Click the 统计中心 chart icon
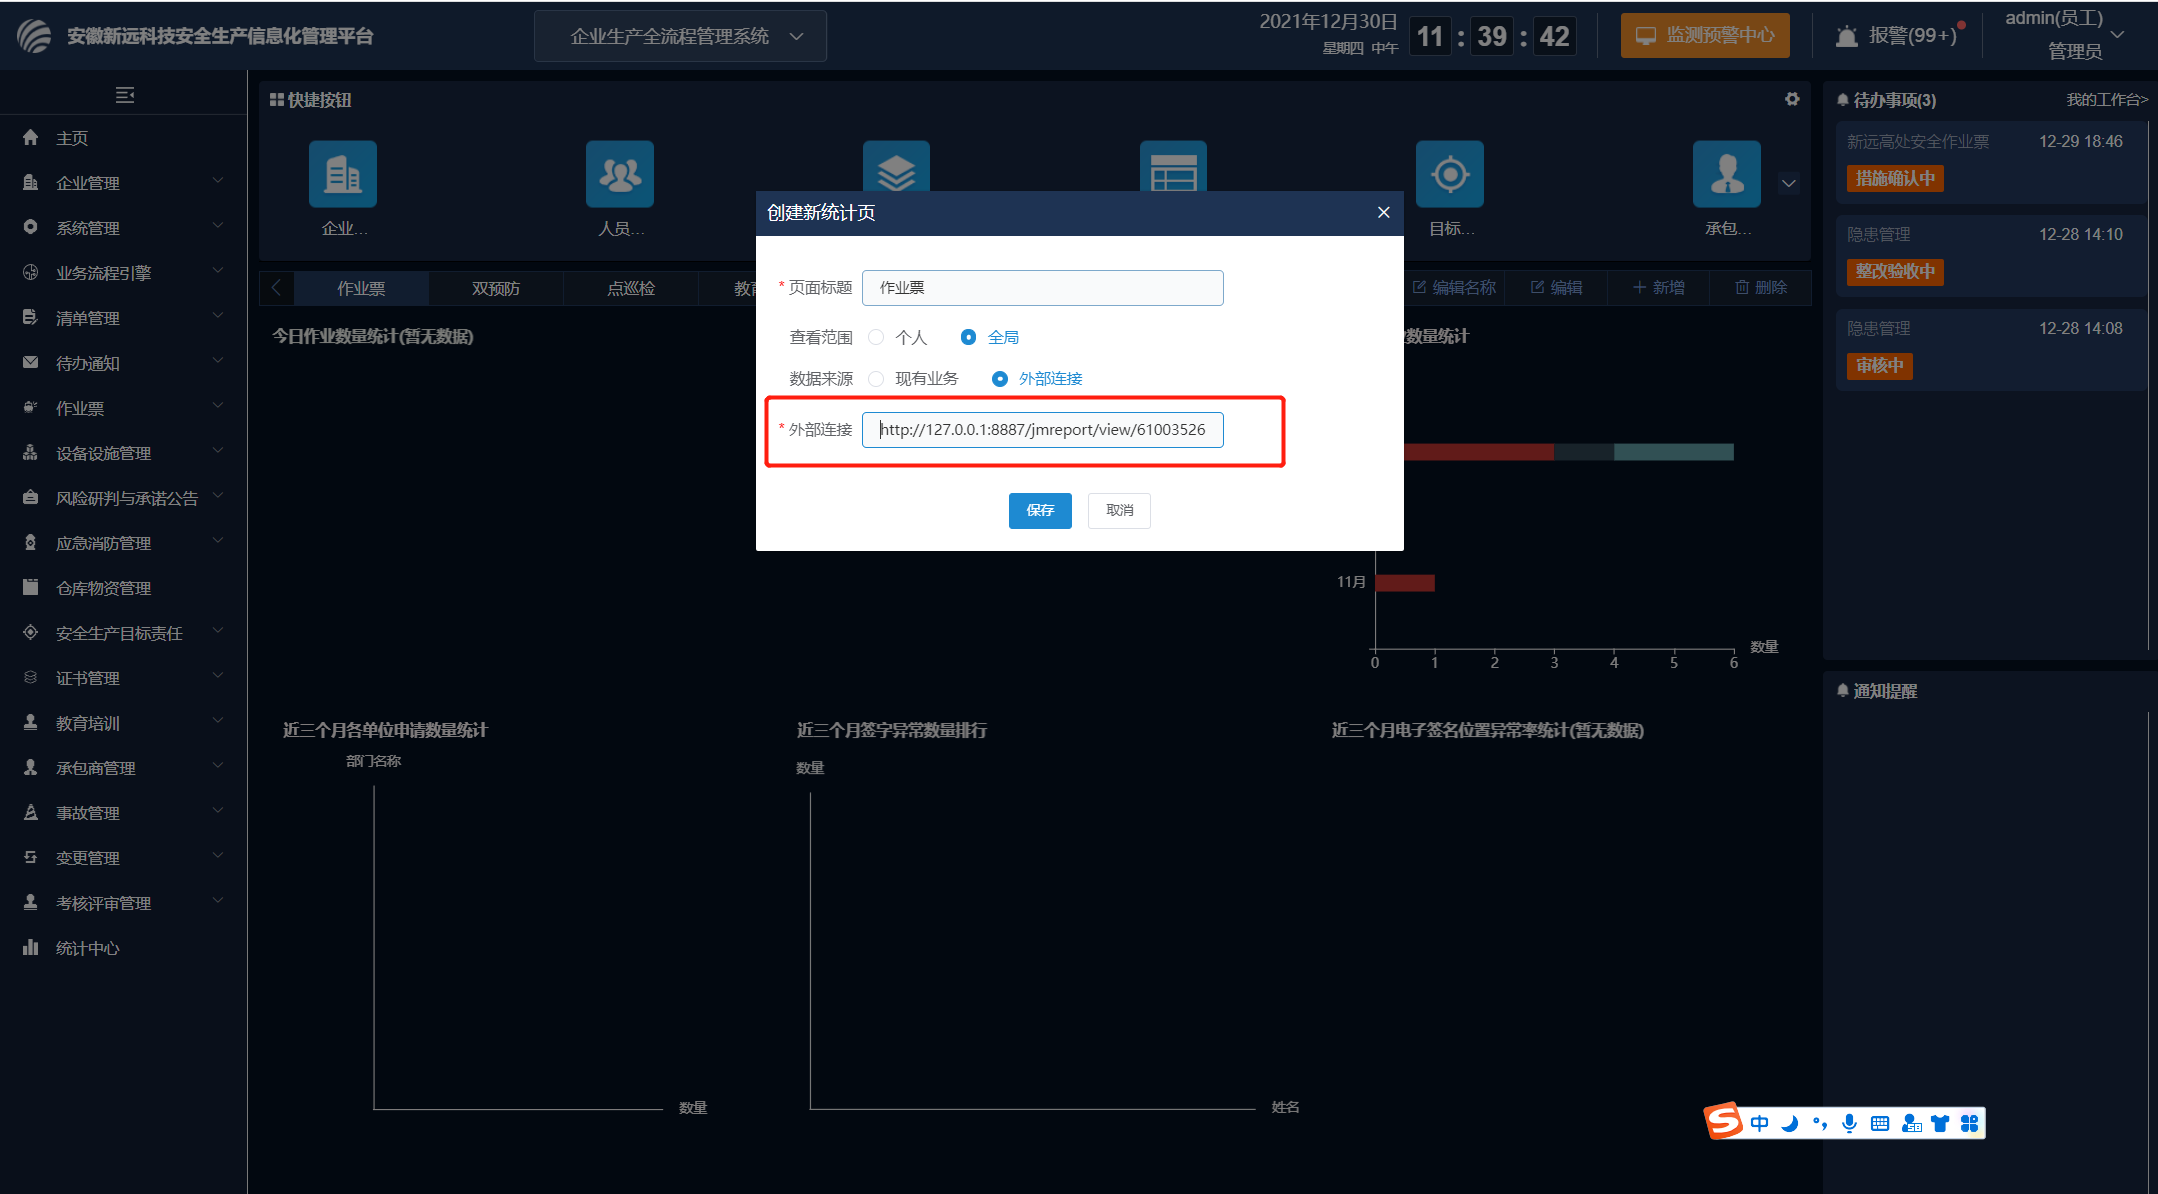The height and width of the screenshot is (1194, 2158). [x=31, y=947]
